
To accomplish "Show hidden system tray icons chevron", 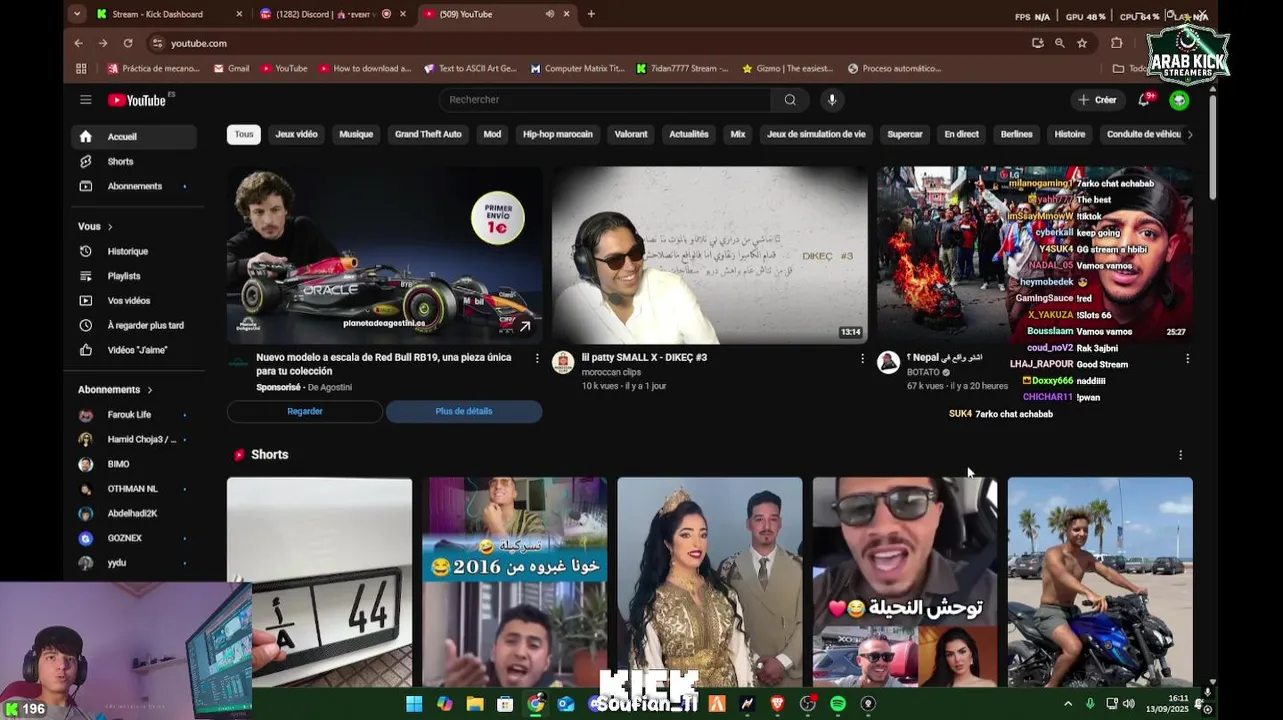I will pyautogui.click(x=1067, y=704).
